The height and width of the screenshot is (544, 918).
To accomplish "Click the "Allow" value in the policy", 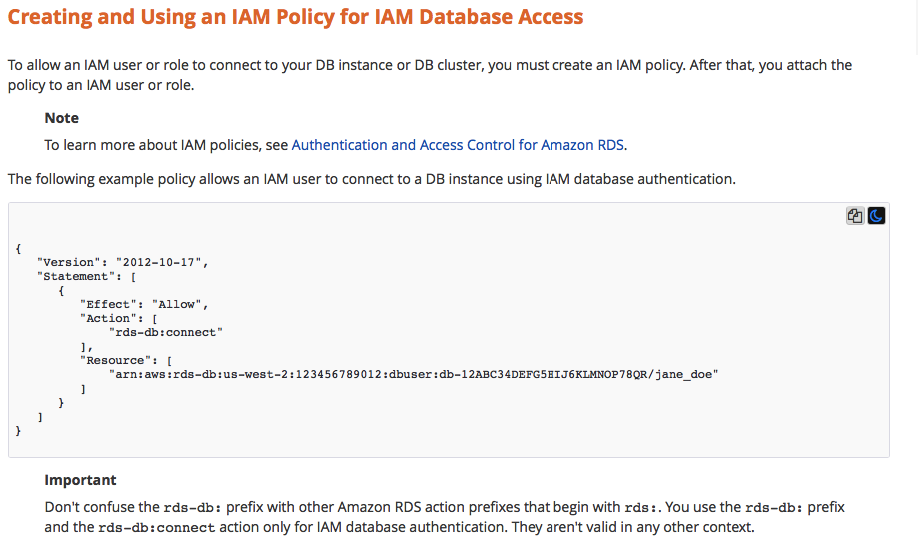I will coord(177,304).
